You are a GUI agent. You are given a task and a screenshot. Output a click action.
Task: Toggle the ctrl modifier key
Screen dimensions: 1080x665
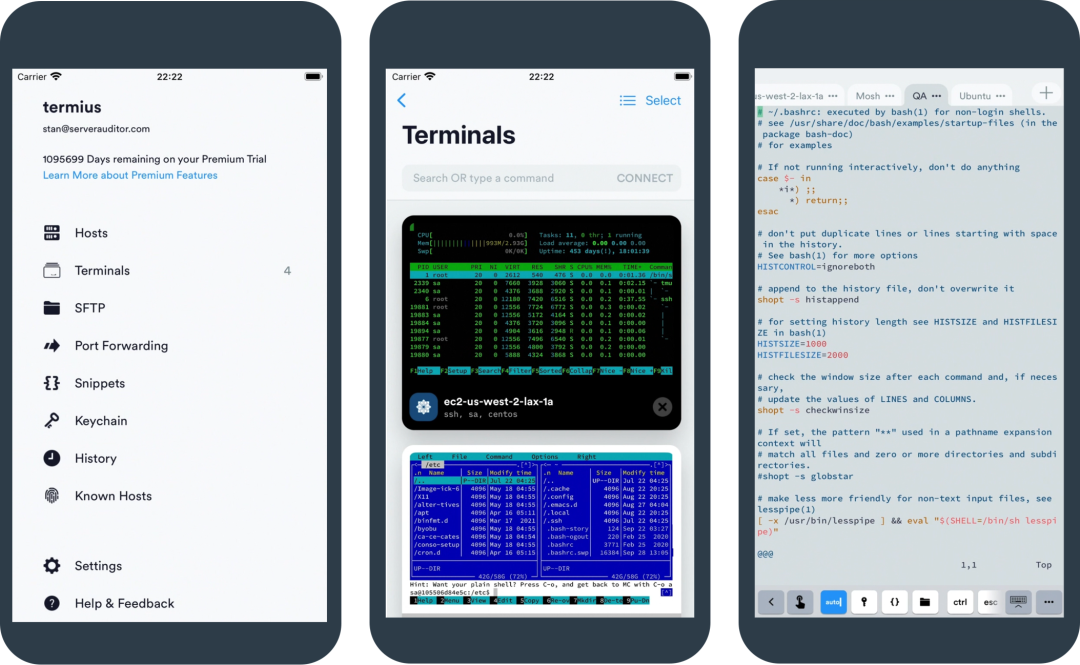(960, 602)
